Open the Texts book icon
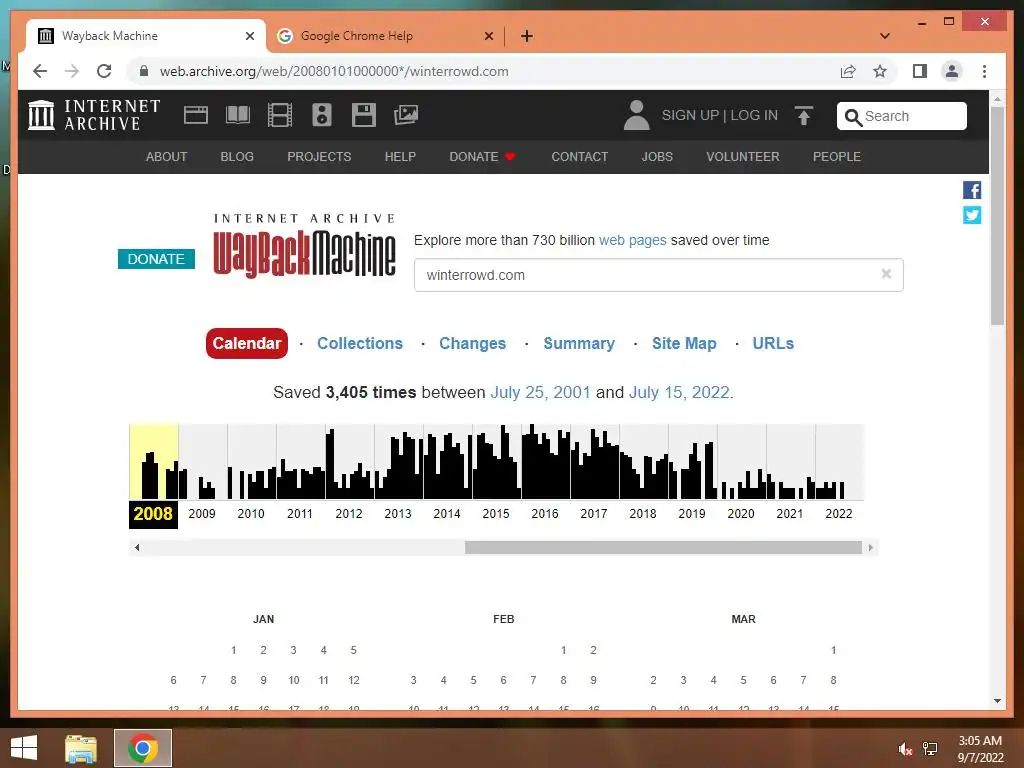1024x768 pixels. (238, 115)
